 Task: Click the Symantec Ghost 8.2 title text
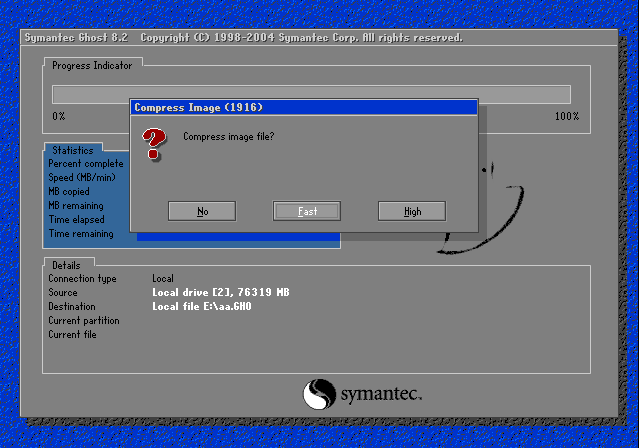[x=76, y=38]
